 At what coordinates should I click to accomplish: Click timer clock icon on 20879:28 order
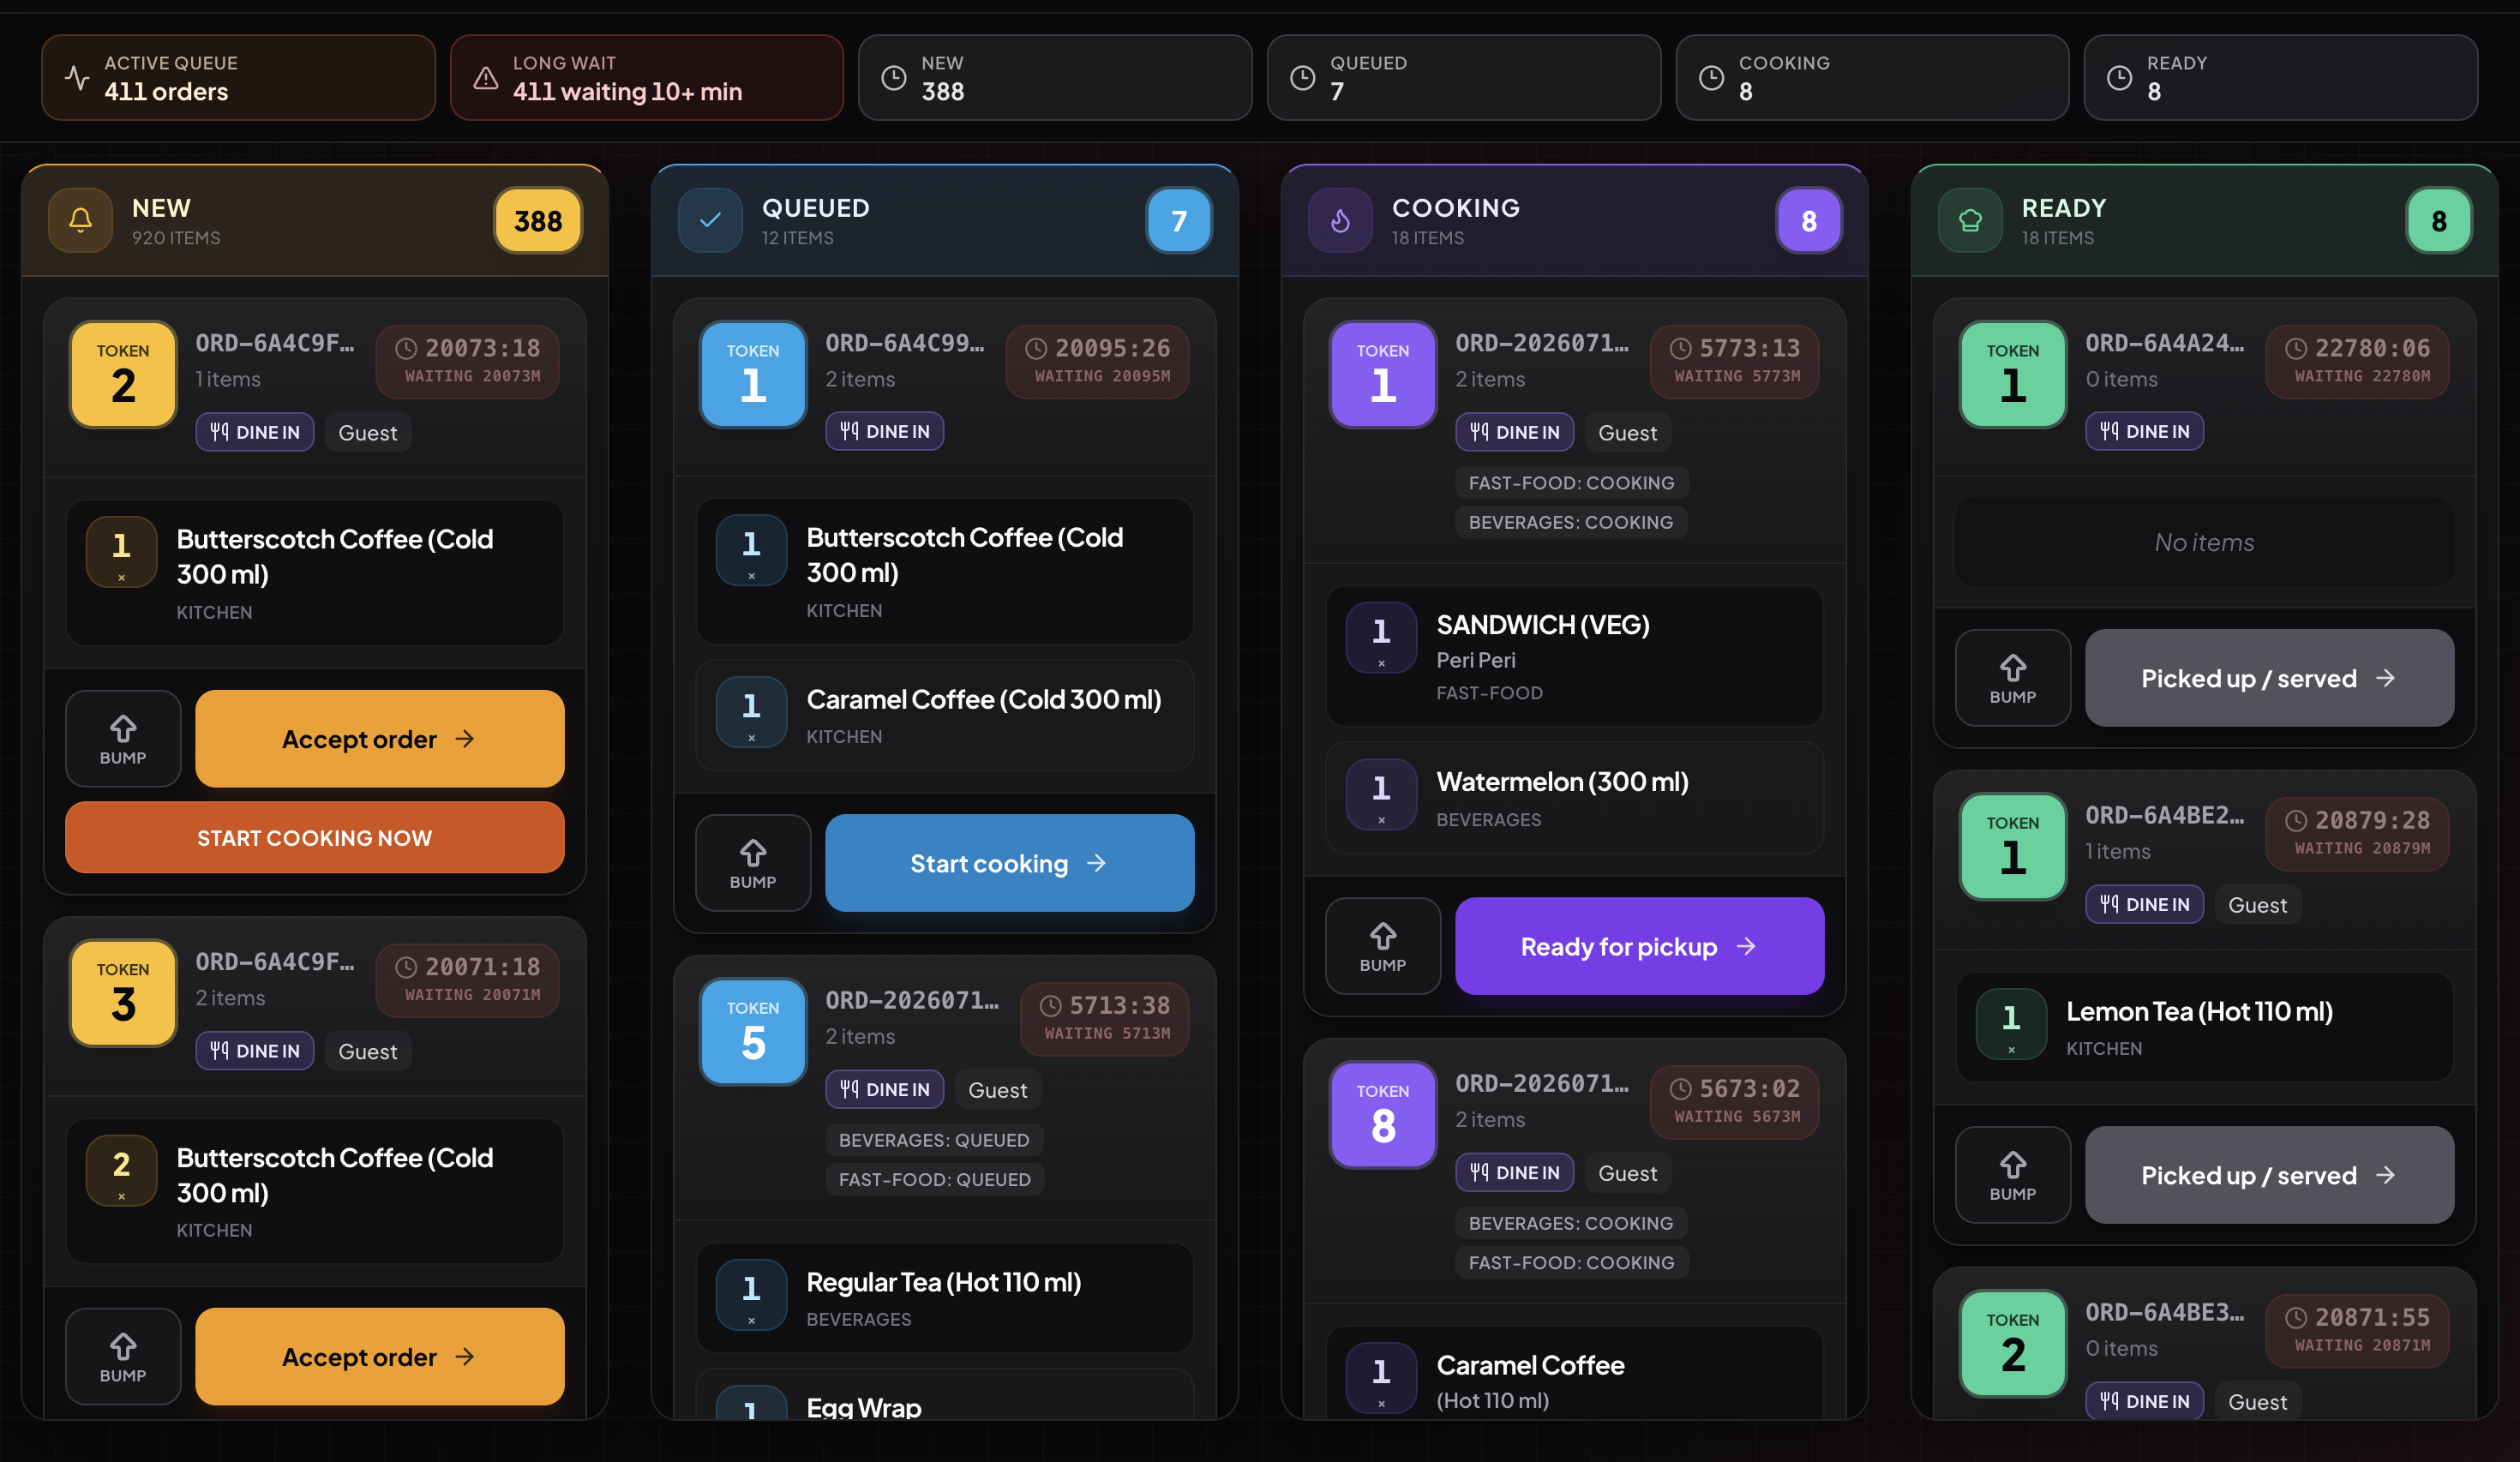(x=2296, y=820)
